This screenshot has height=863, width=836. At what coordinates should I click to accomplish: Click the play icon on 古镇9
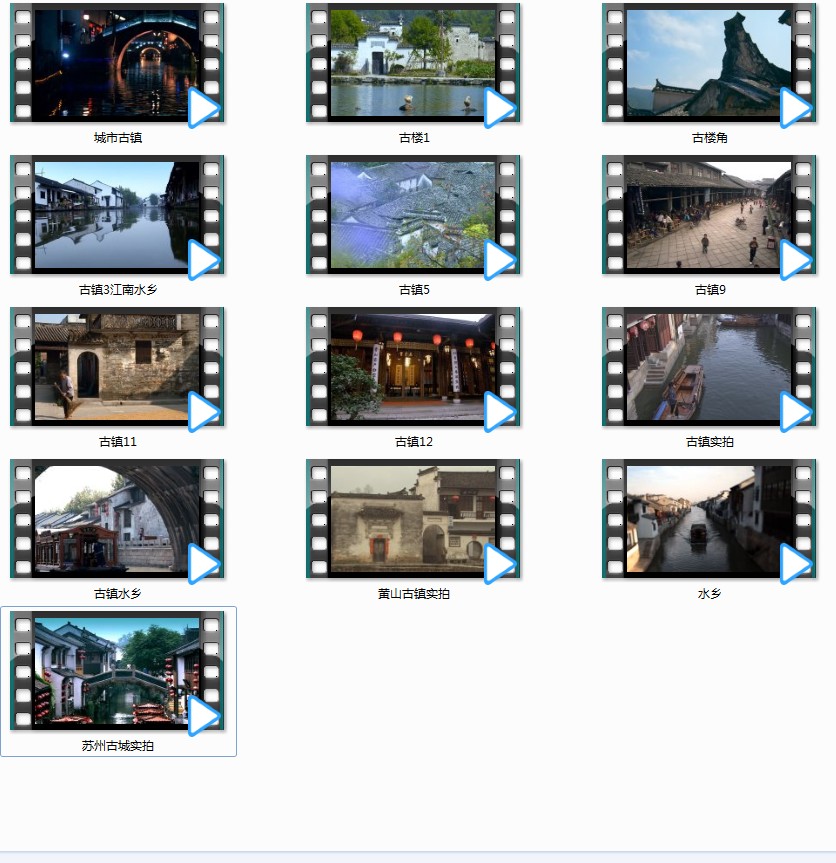[x=796, y=260]
